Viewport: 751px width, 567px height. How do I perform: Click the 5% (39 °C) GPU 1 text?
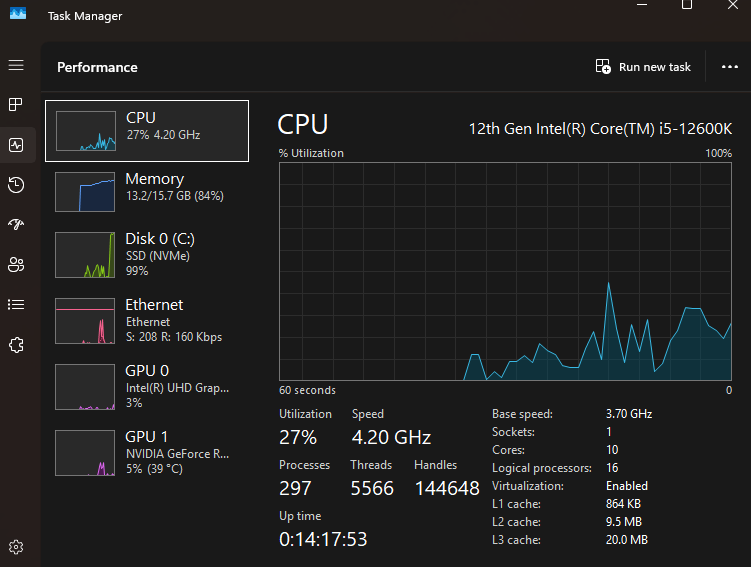(x=154, y=468)
